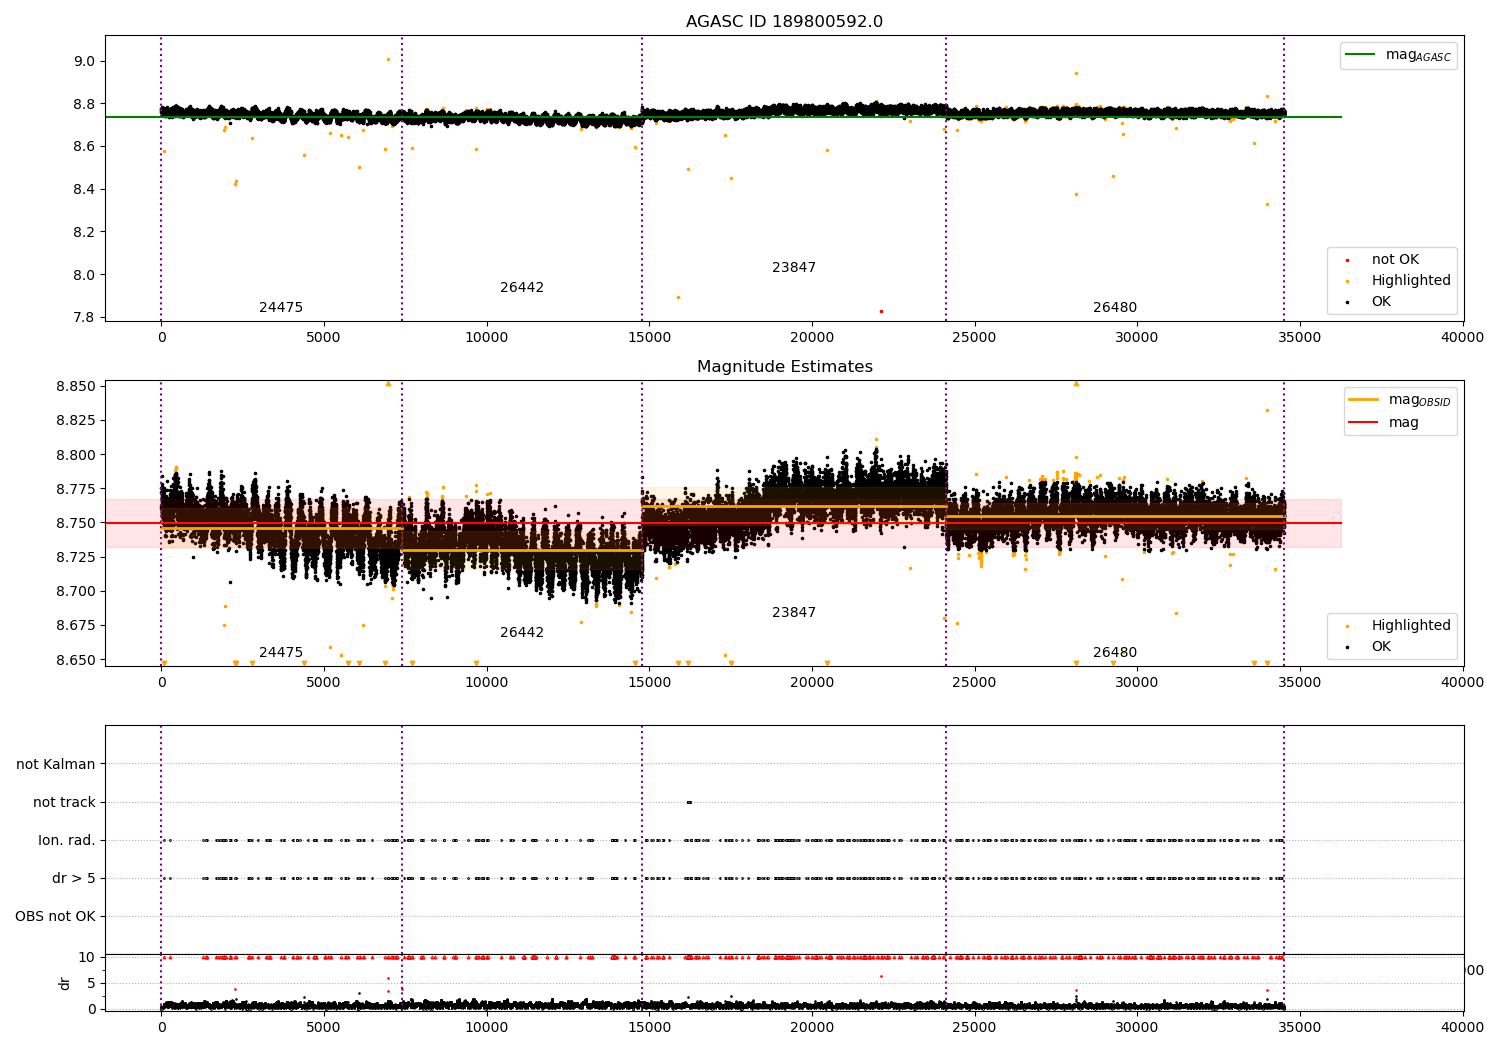Click the not Kalman axis label

[x=56, y=765]
